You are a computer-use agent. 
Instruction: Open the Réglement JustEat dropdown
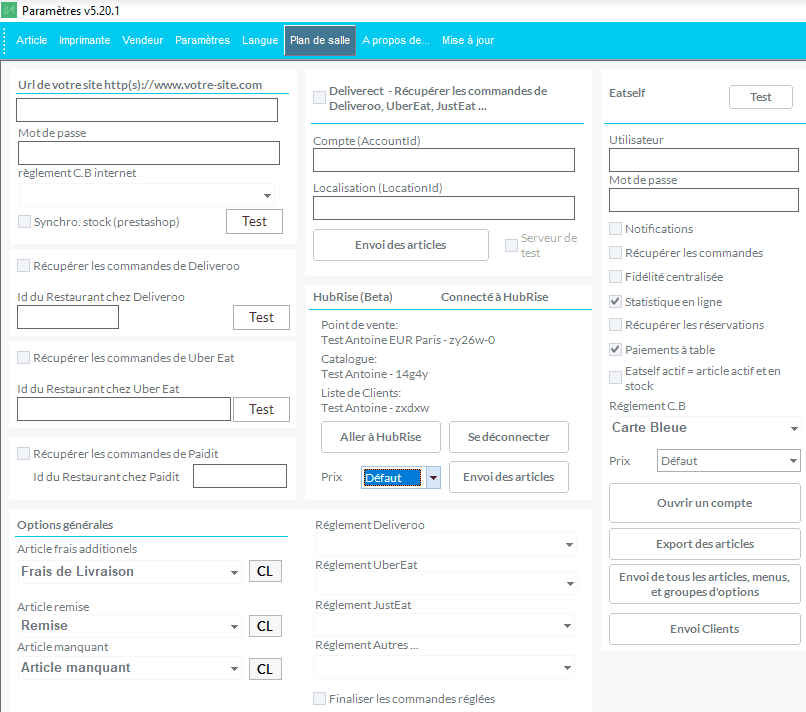(x=444, y=625)
